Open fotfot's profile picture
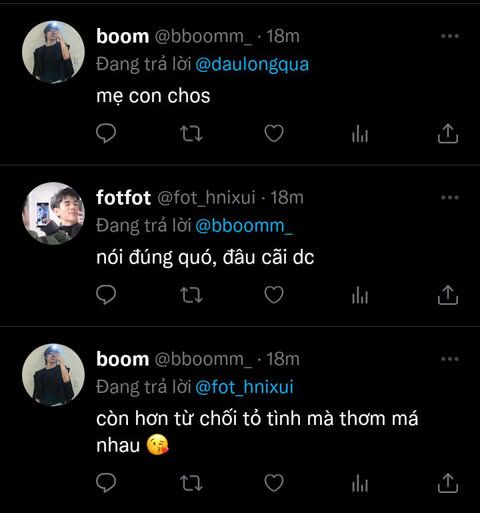The width and height of the screenshot is (480, 513). [x=53, y=213]
